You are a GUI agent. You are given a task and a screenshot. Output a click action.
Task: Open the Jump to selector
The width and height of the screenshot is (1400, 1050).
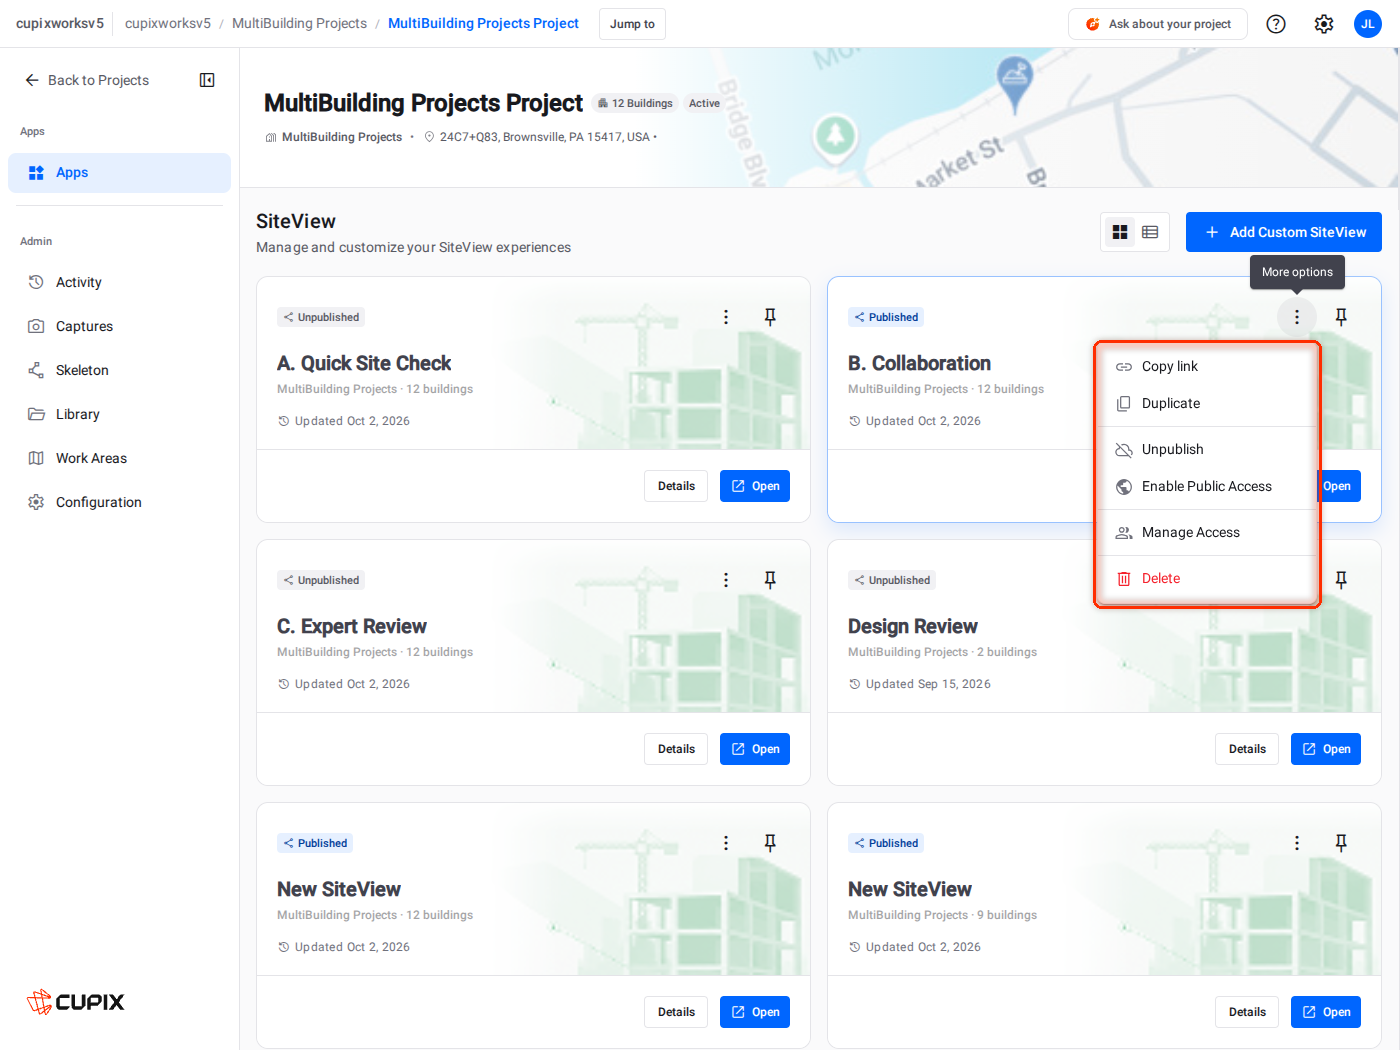coord(632,24)
